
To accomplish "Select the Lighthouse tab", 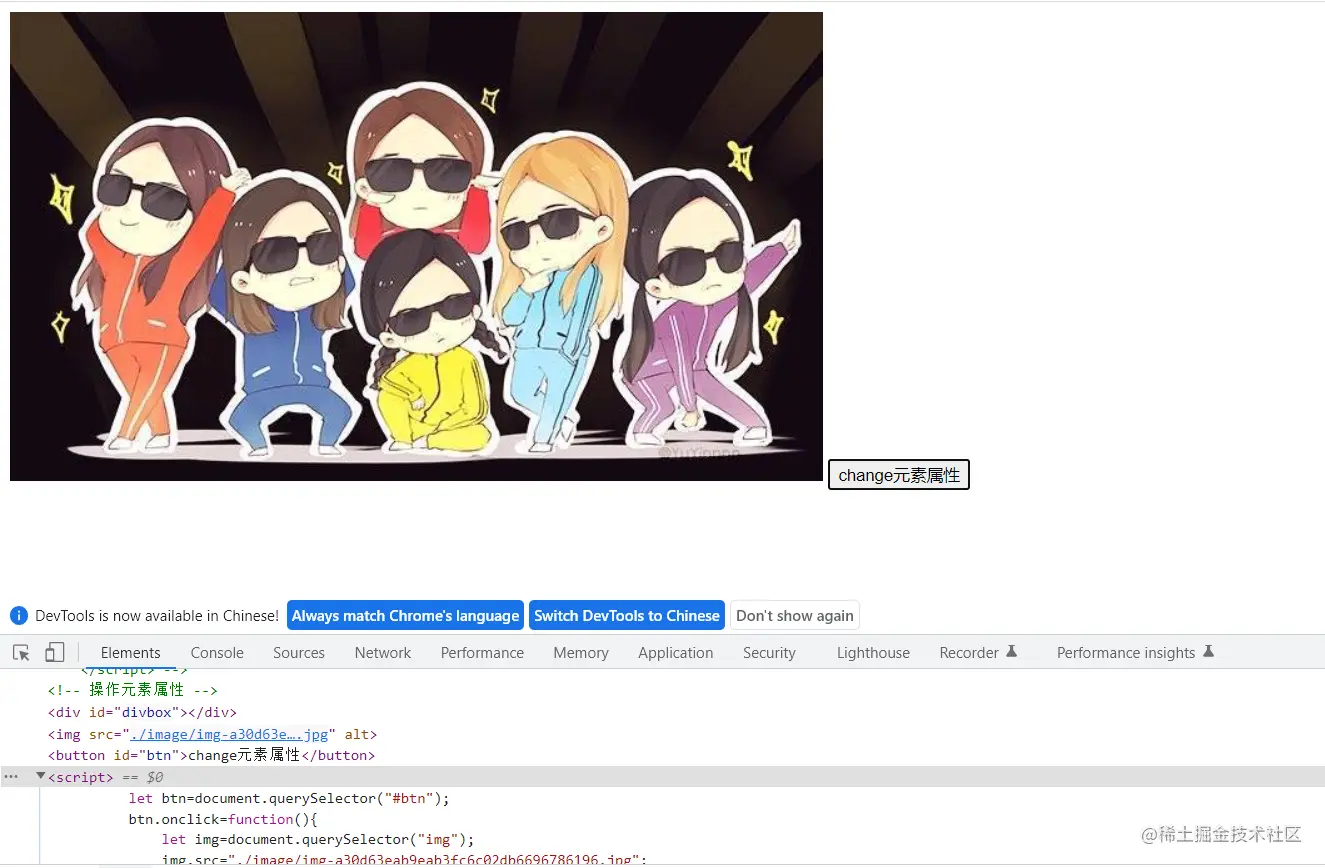I will tap(873, 653).
